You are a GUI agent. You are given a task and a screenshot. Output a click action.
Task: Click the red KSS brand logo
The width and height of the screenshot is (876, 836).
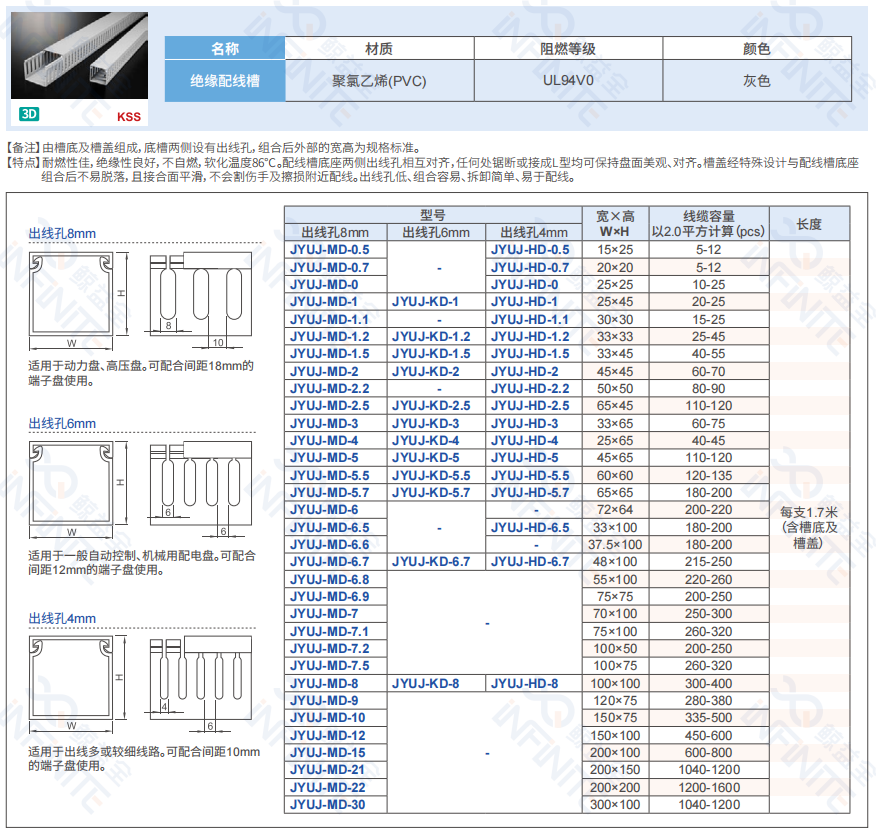(x=129, y=117)
